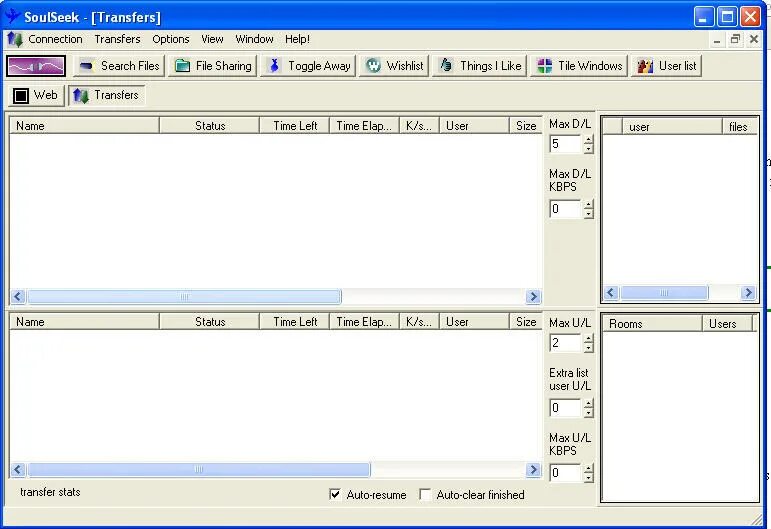
Task: Open the Wishlist window
Action: point(394,66)
